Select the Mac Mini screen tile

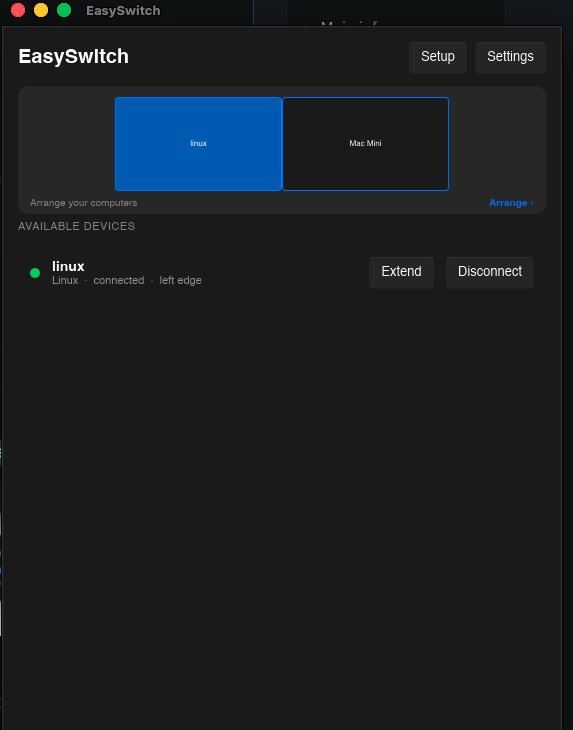click(365, 143)
